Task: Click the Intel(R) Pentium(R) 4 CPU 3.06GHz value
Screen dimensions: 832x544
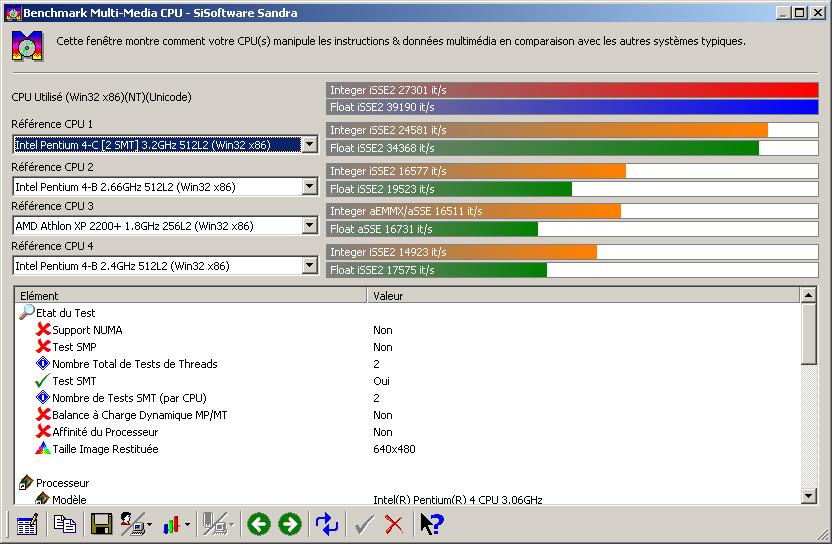Action: point(458,499)
